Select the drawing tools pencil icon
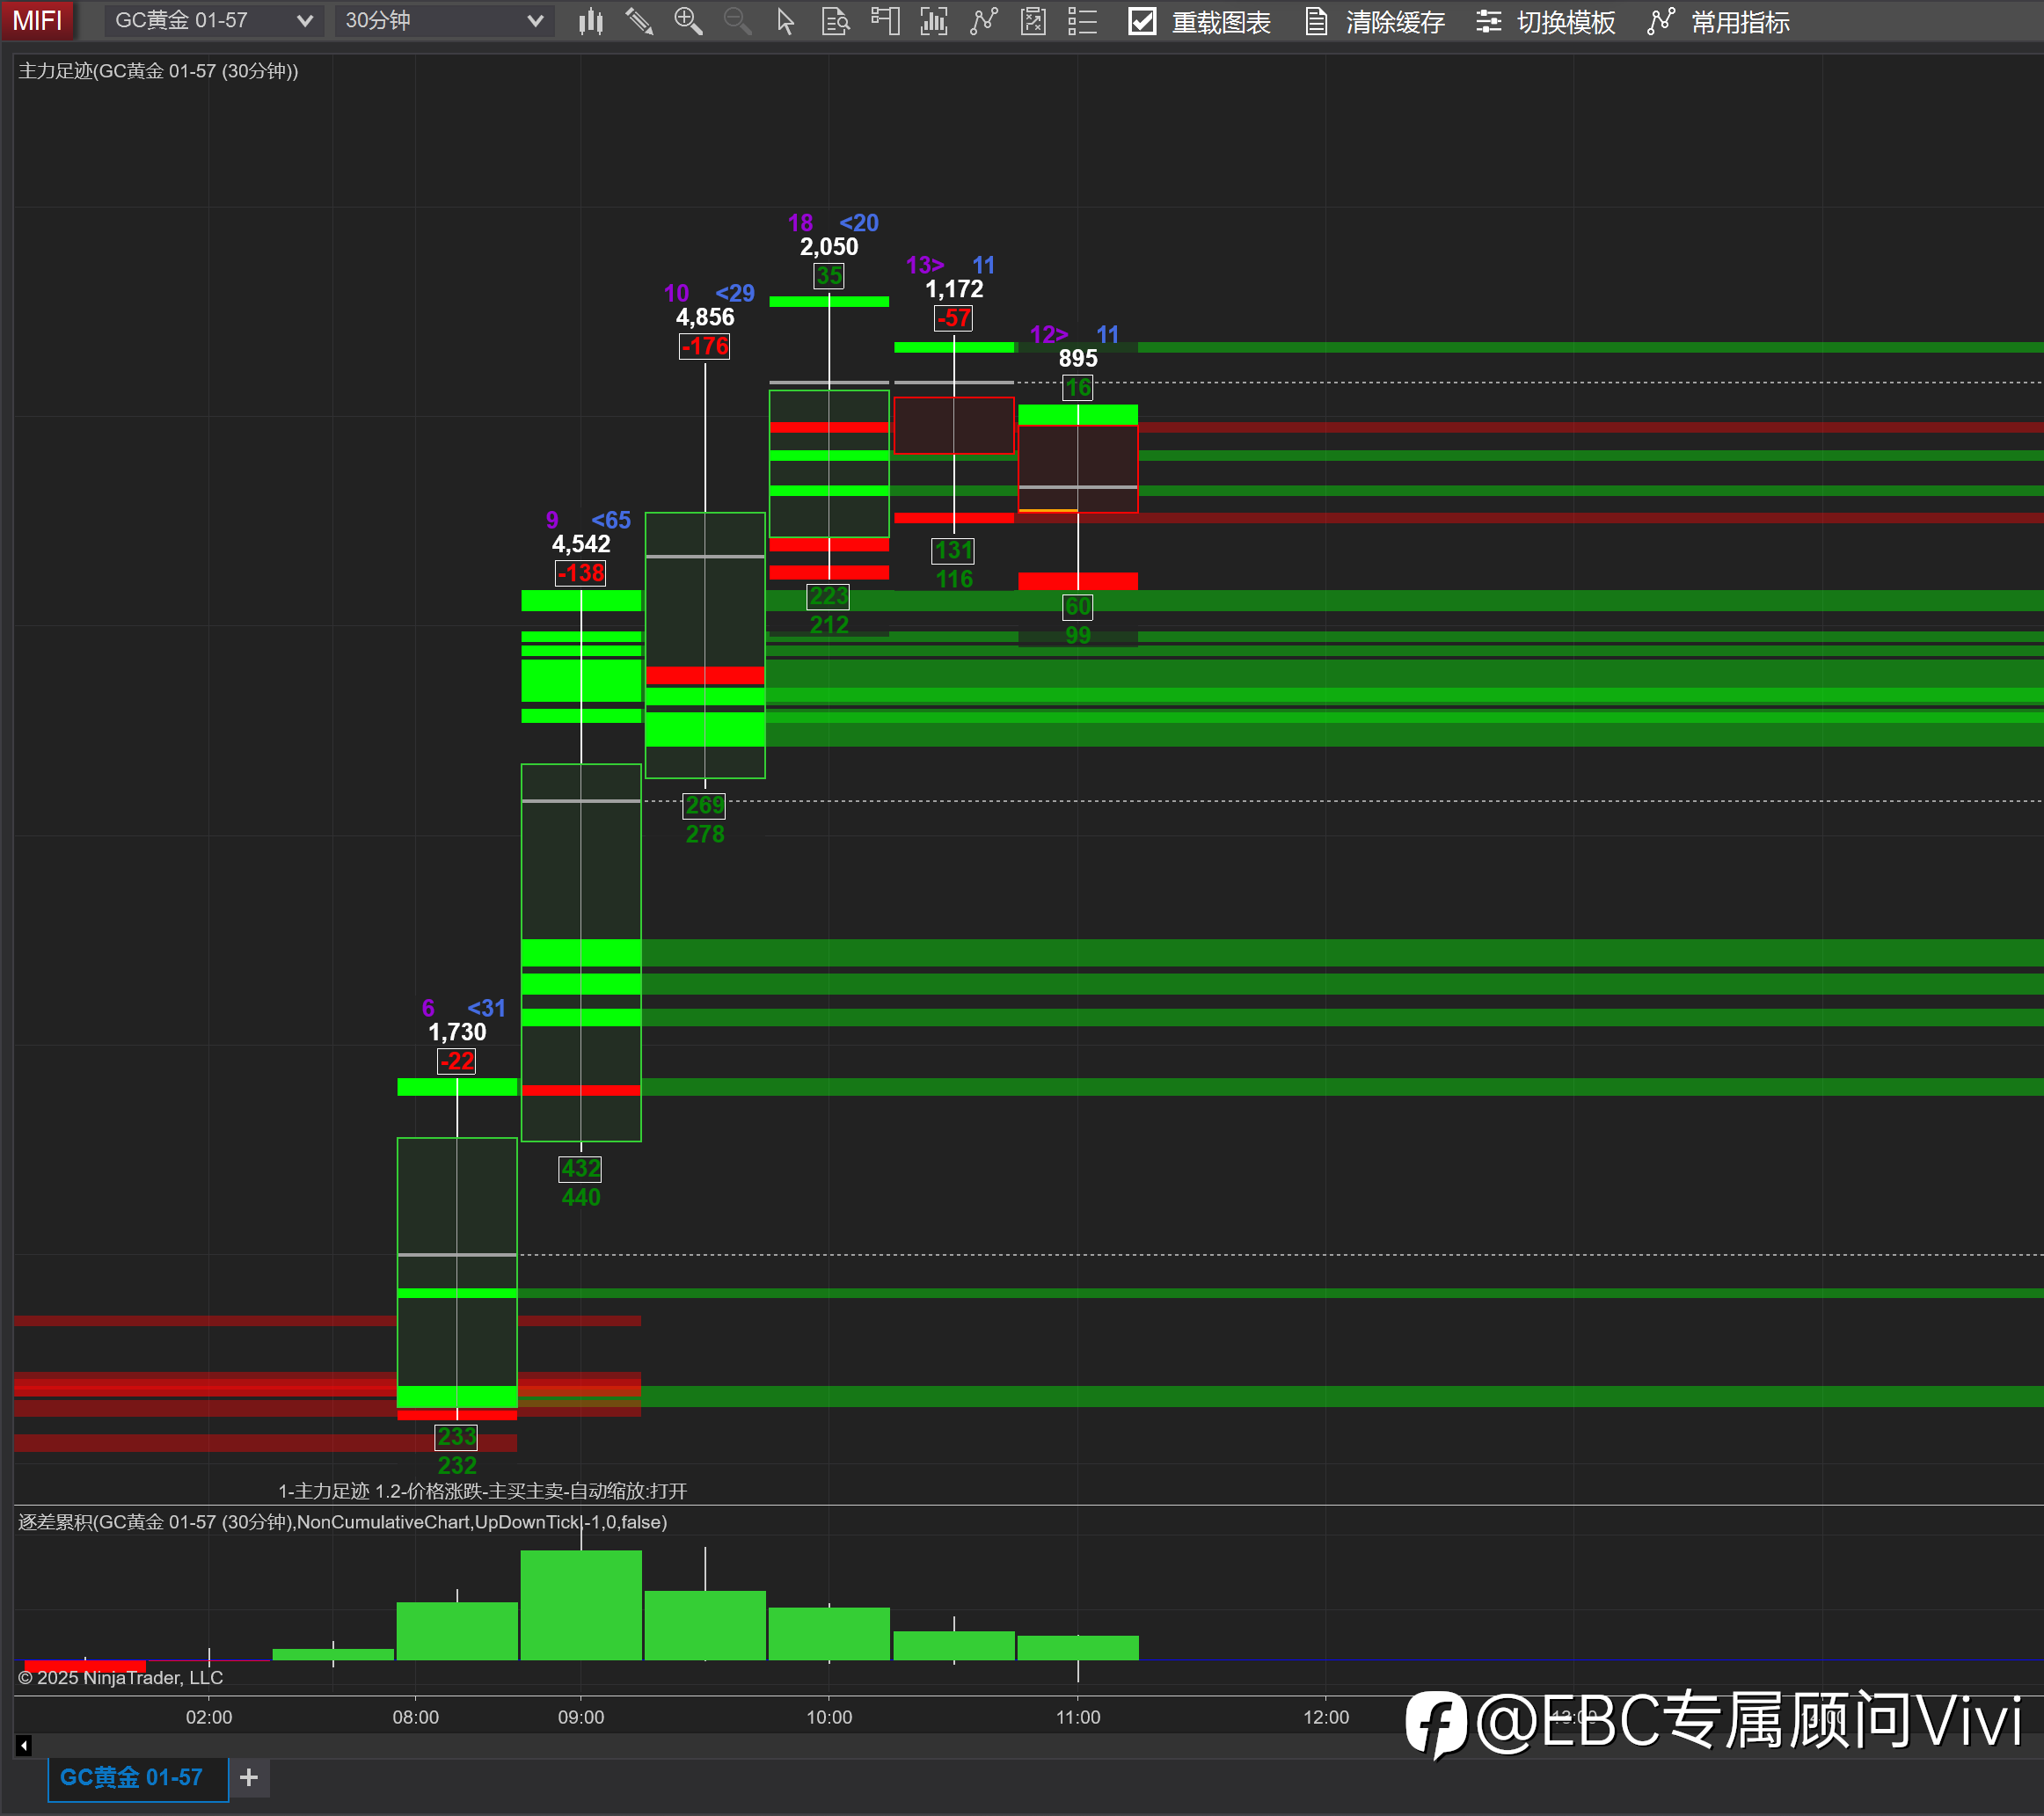Viewport: 2044px width, 1816px height. click(639, 21)
